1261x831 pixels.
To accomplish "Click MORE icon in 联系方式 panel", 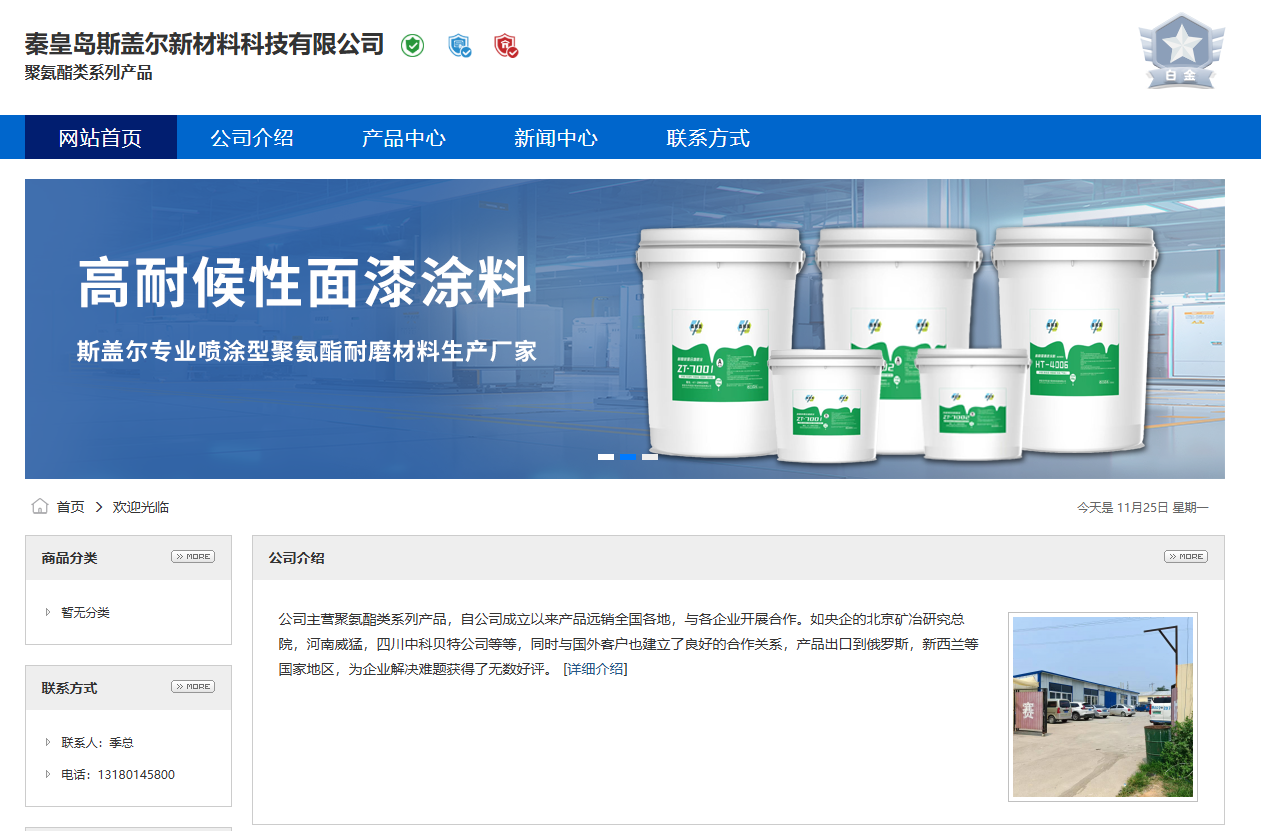I will pyautogui.click(x=193, y=687).
